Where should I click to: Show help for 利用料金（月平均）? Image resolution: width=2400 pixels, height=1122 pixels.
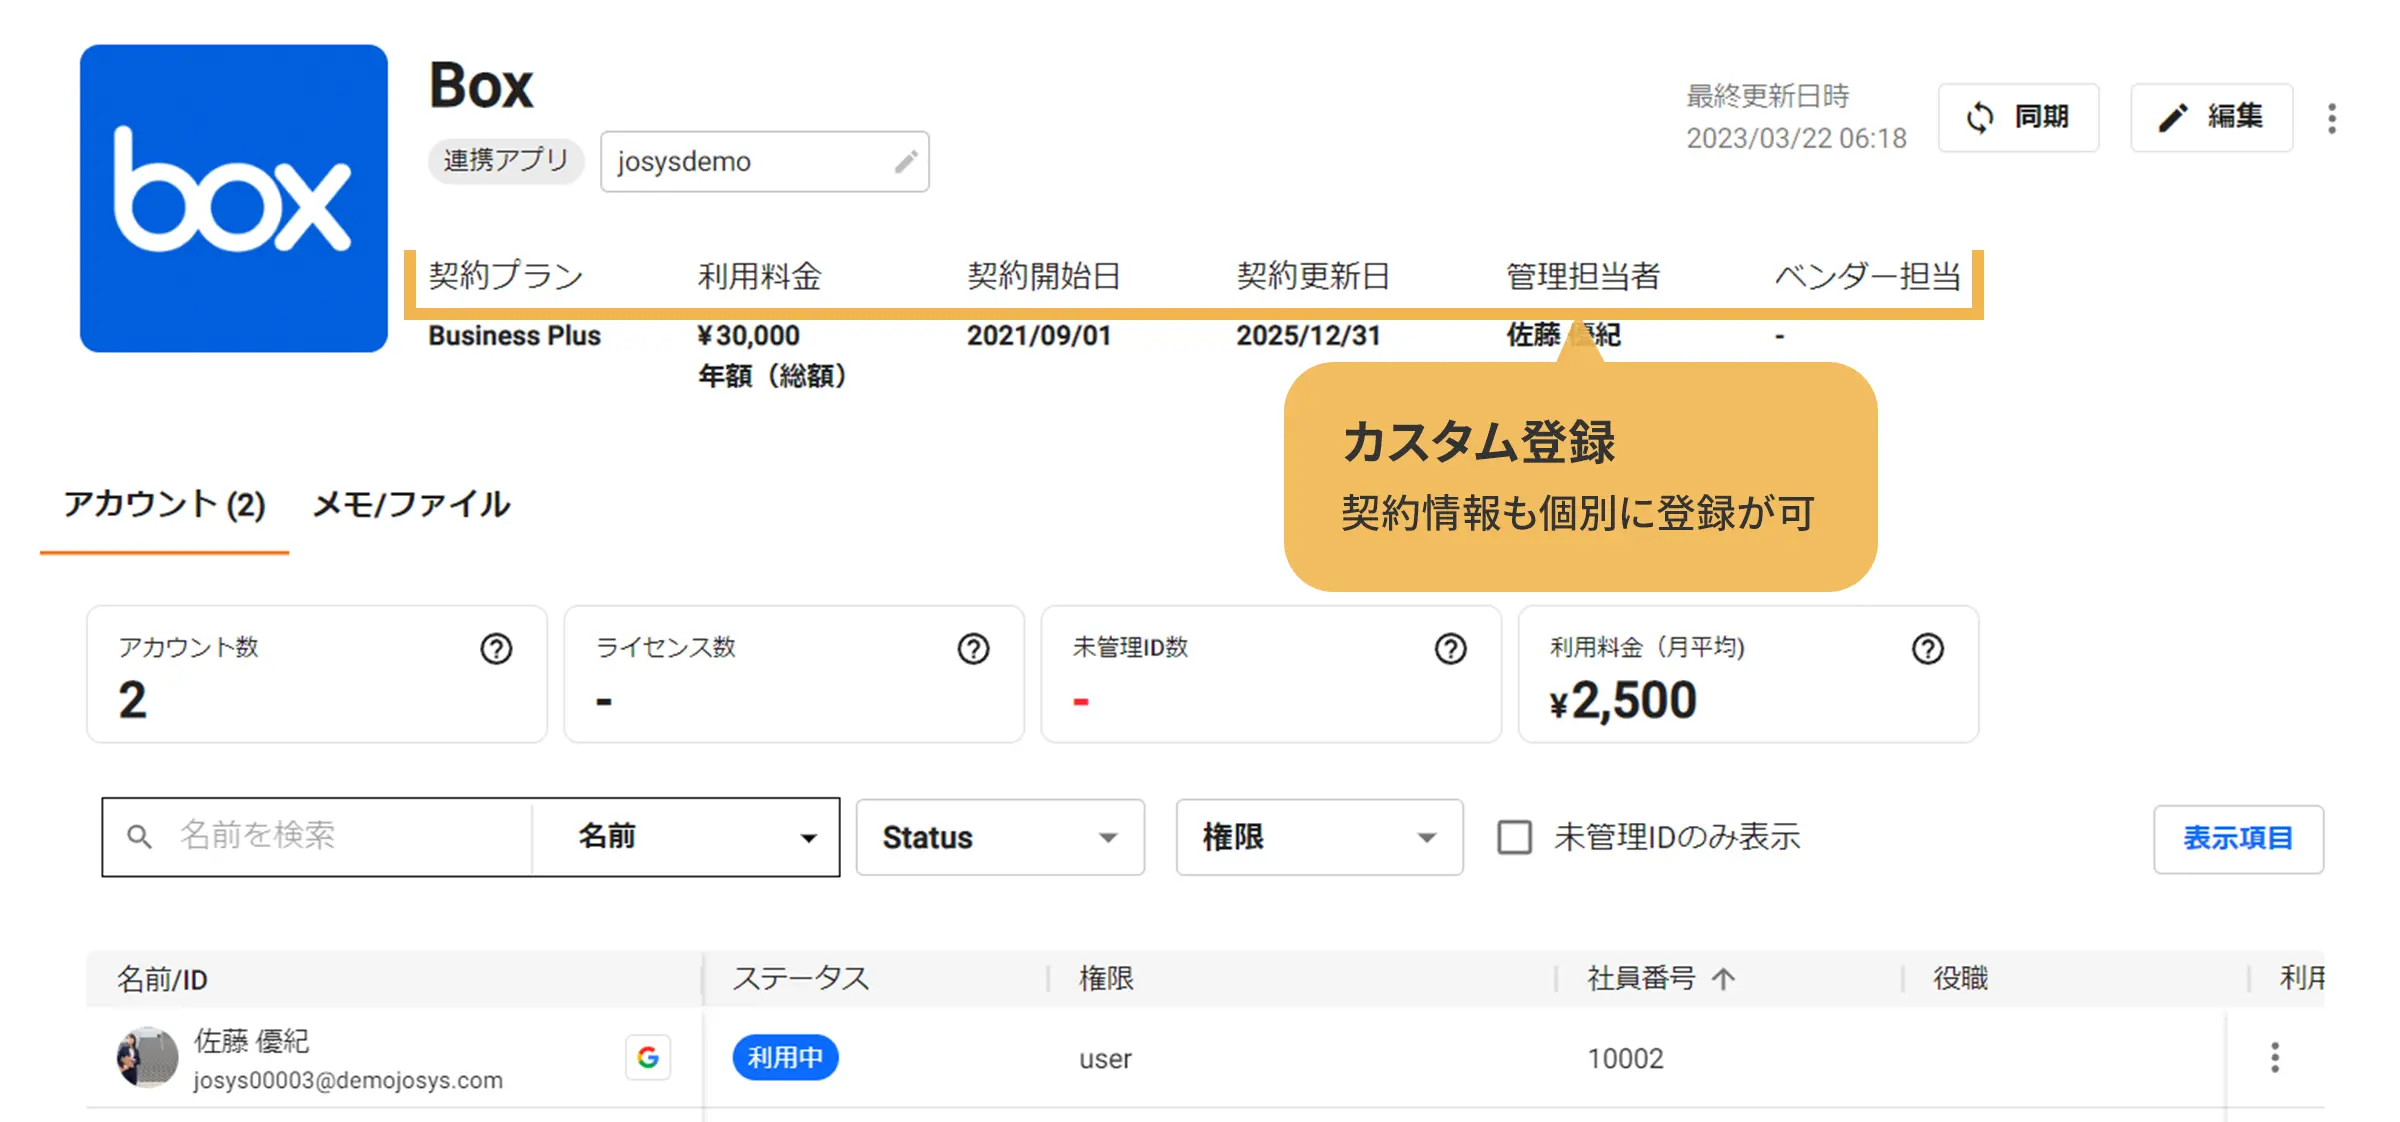(1927, 649)
